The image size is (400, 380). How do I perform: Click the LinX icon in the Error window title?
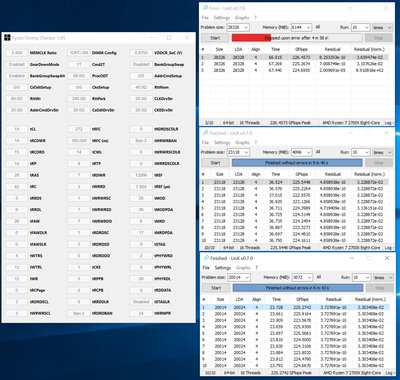[205, 8]
